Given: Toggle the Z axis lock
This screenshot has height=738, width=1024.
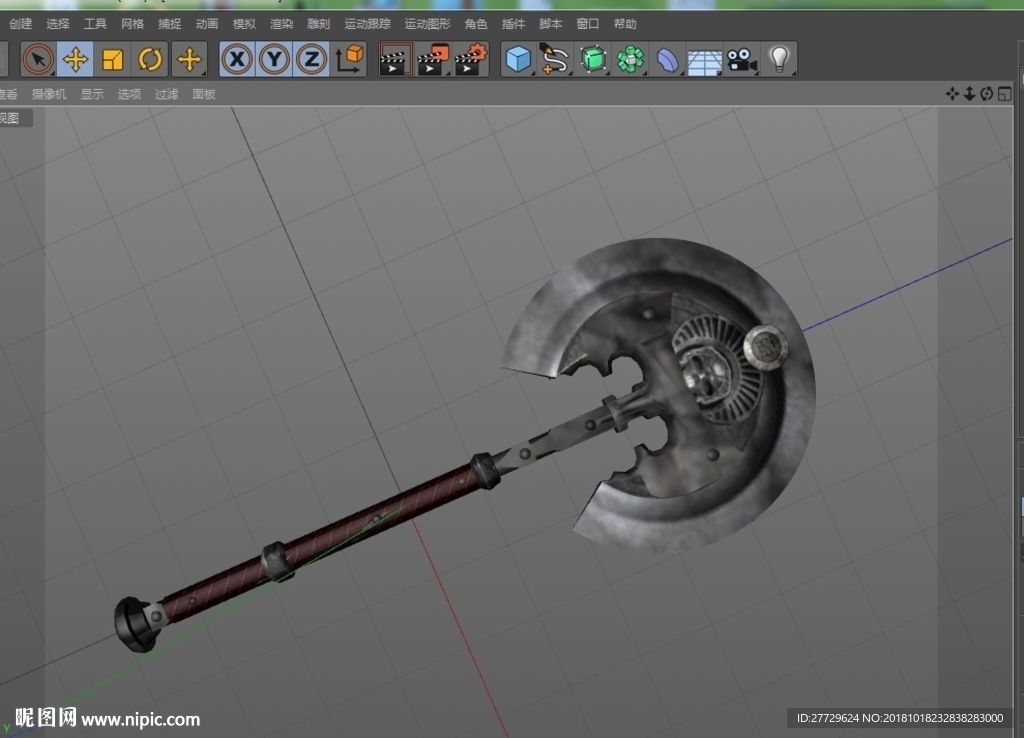Looking at the screenshot, I should pos(312,59).
